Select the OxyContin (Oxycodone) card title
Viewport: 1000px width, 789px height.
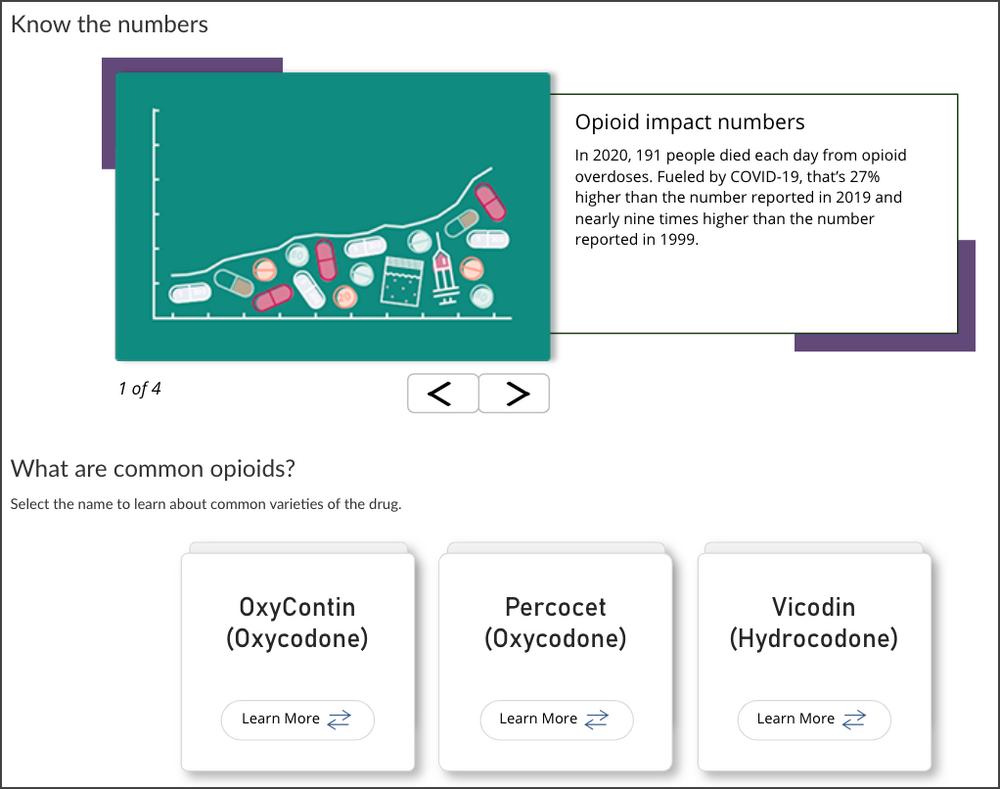[x=297, y=623]
